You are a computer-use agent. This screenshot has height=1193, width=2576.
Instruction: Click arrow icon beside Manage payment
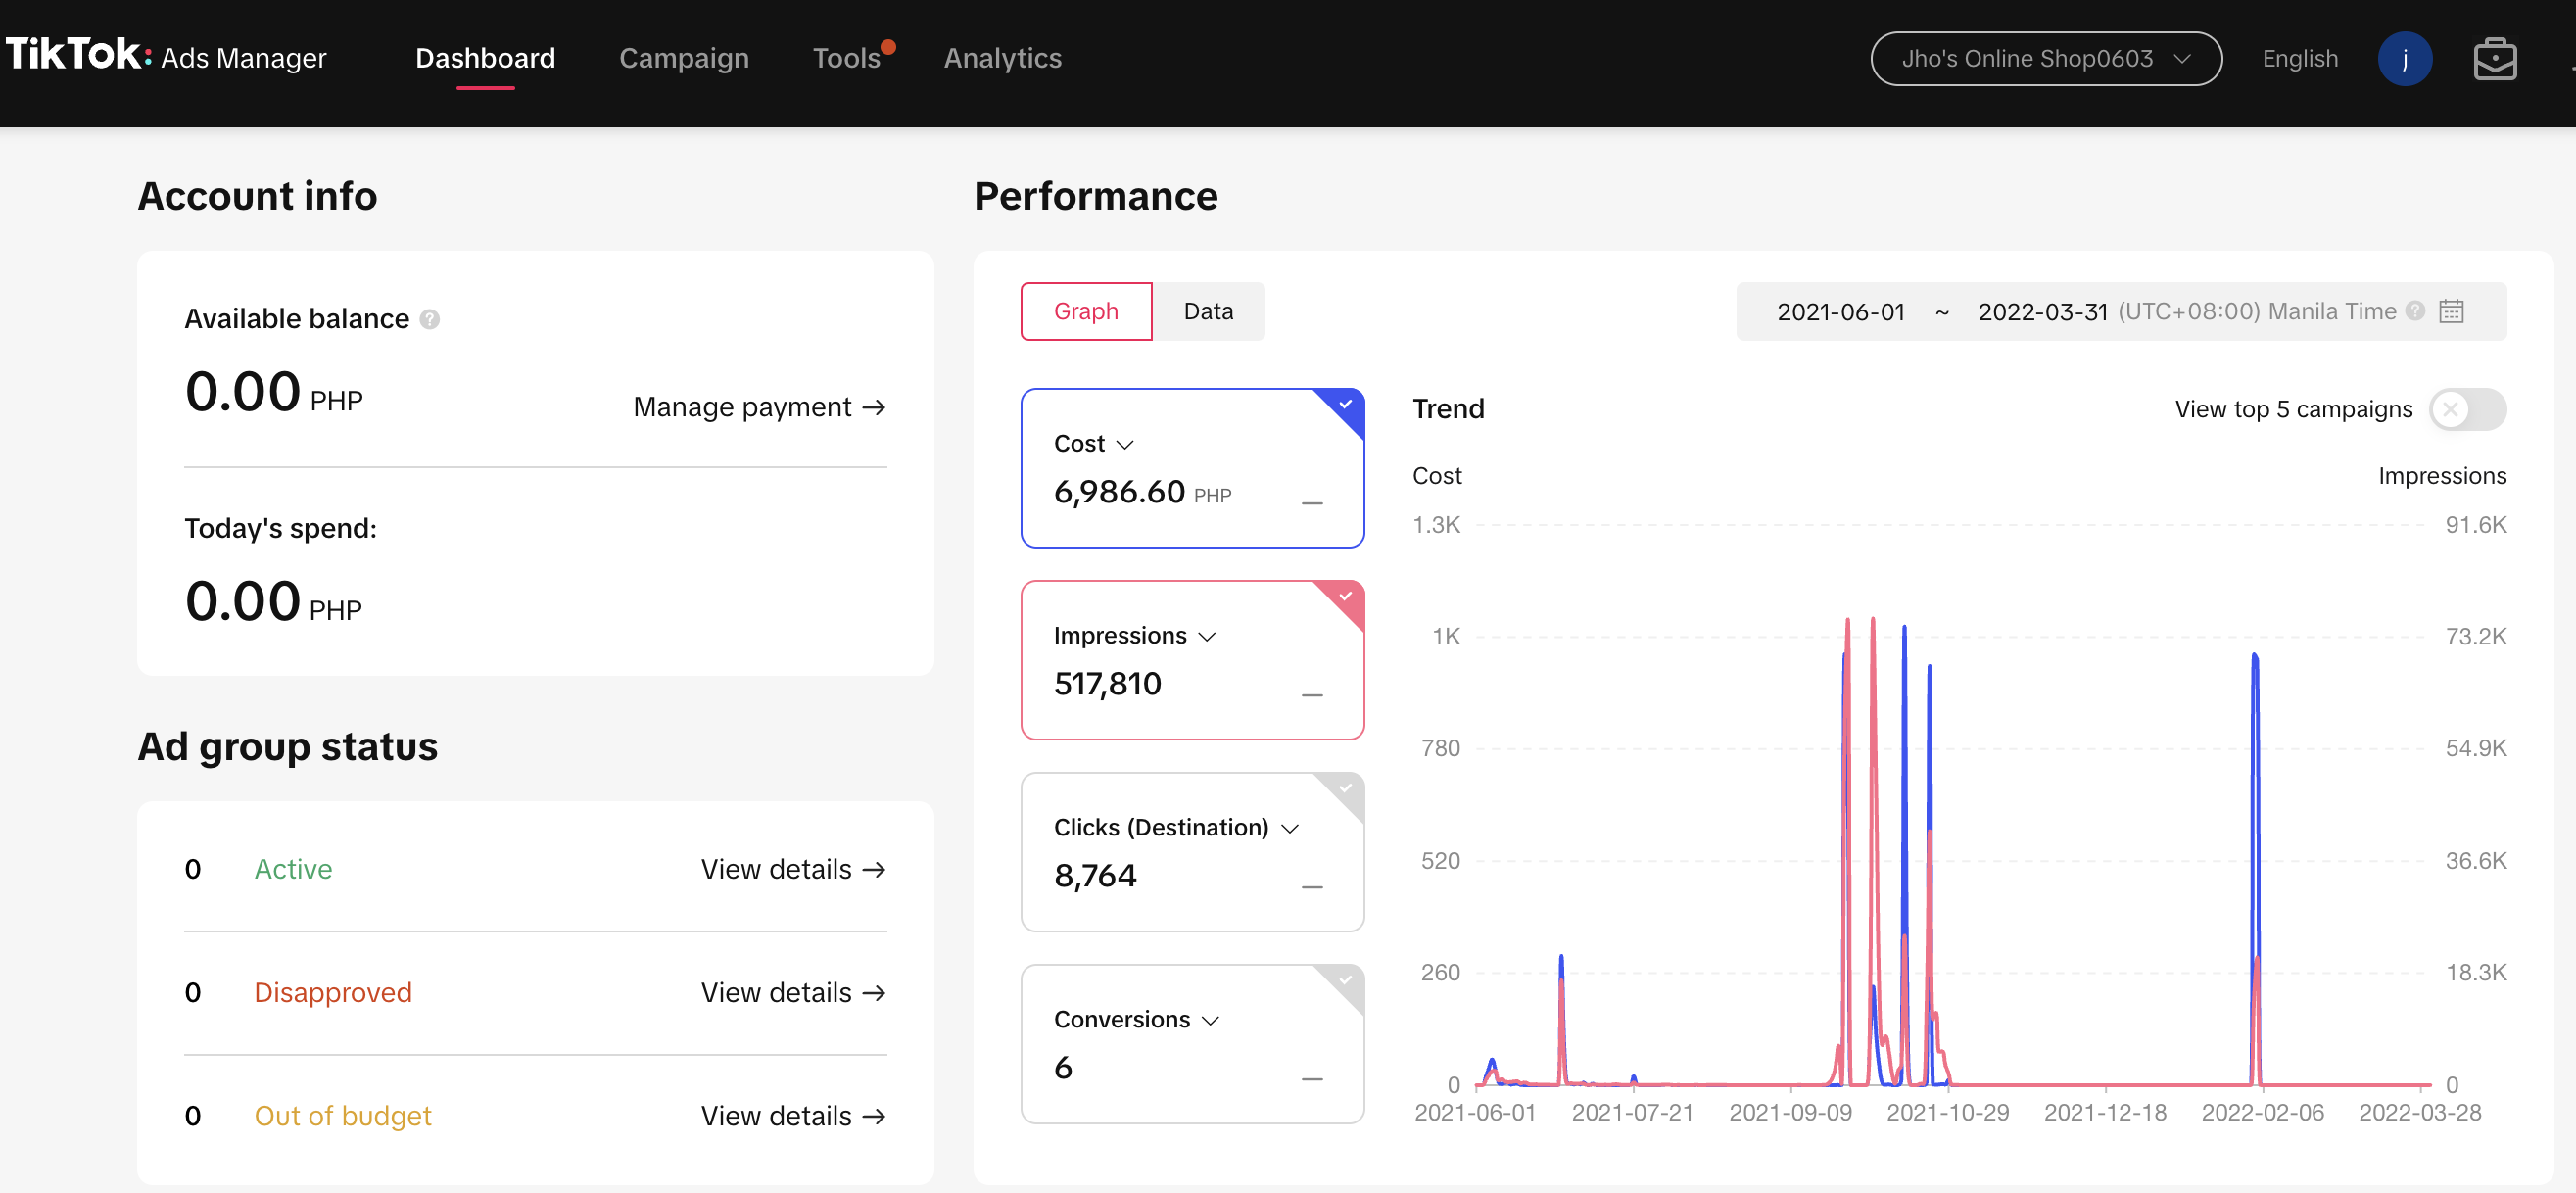coord(874,407)
